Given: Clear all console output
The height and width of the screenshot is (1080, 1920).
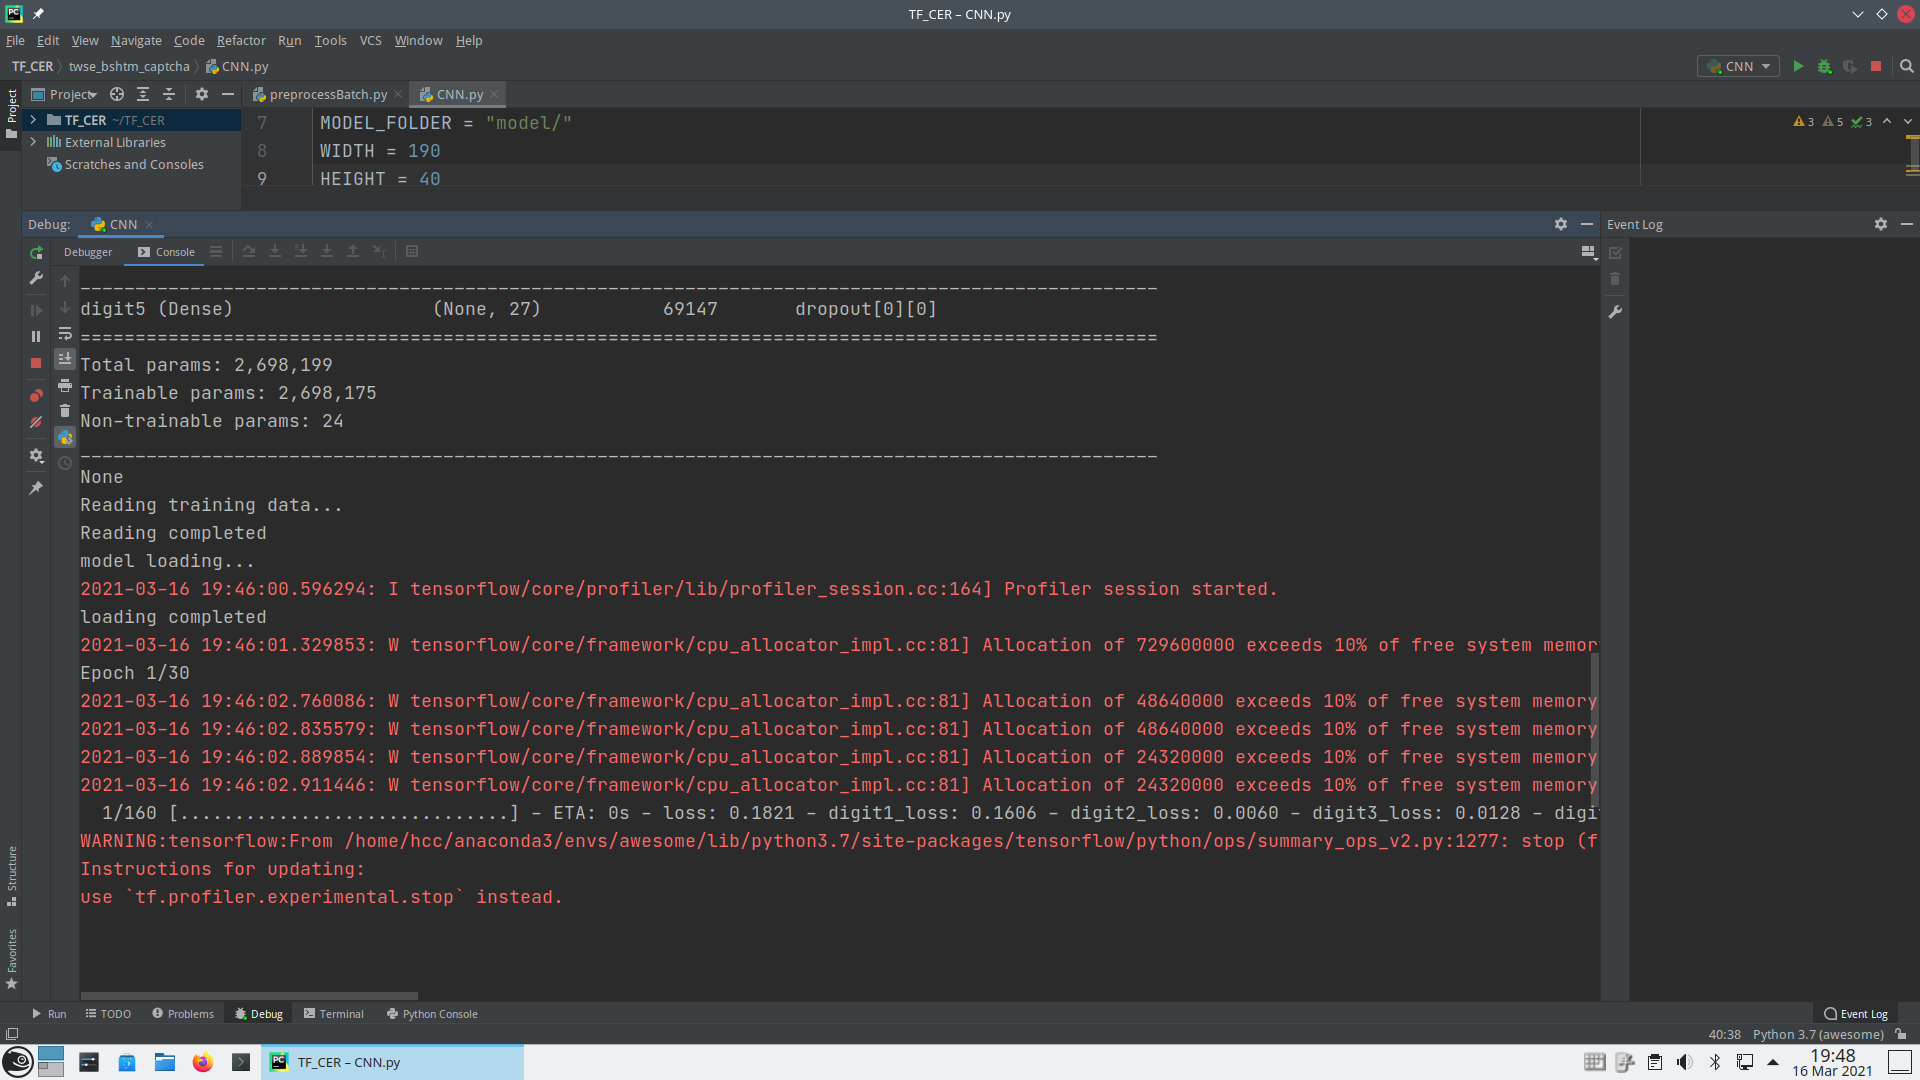Looking at the screenshot, I should [x=65, y=411].
